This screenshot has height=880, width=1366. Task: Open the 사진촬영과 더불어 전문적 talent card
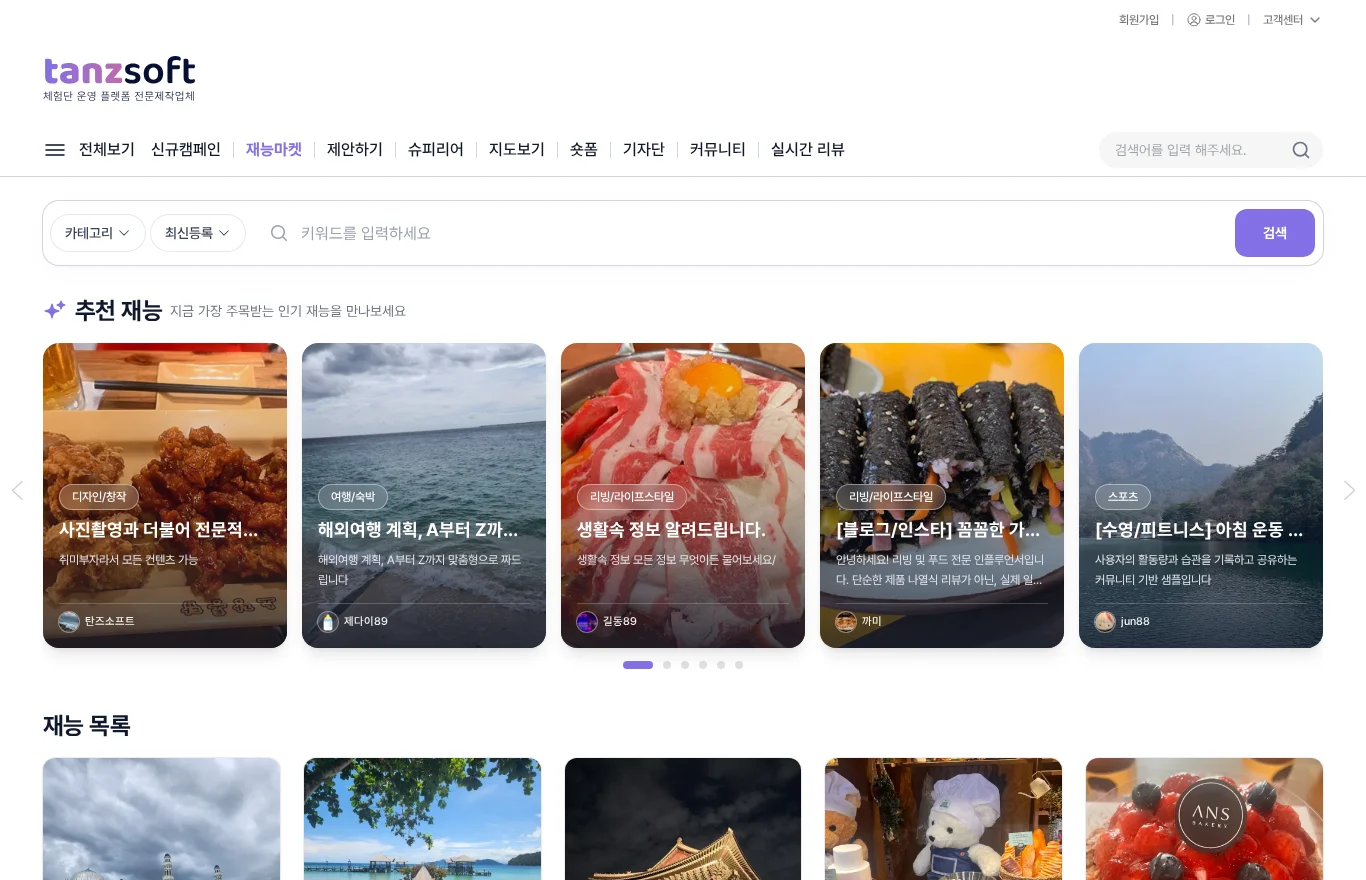[x=165, y=495]
